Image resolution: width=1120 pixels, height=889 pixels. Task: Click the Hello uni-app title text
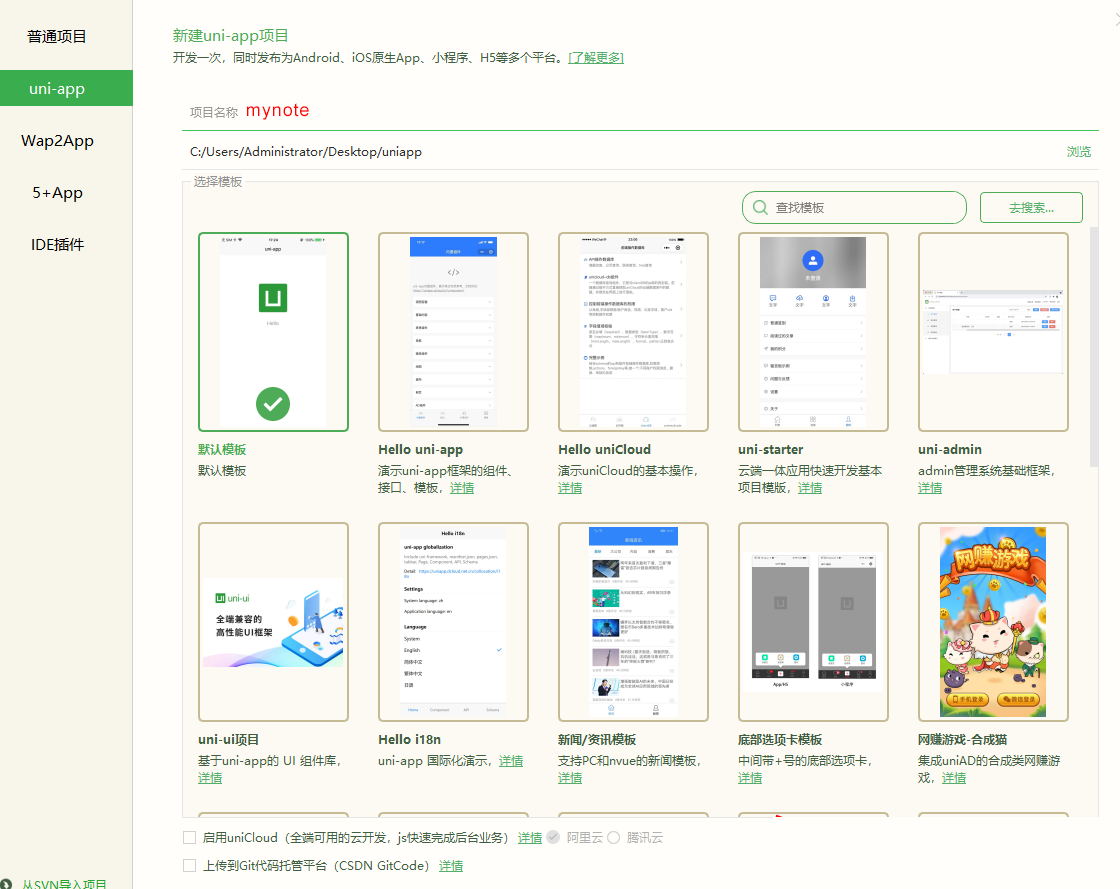pos(421,449)
